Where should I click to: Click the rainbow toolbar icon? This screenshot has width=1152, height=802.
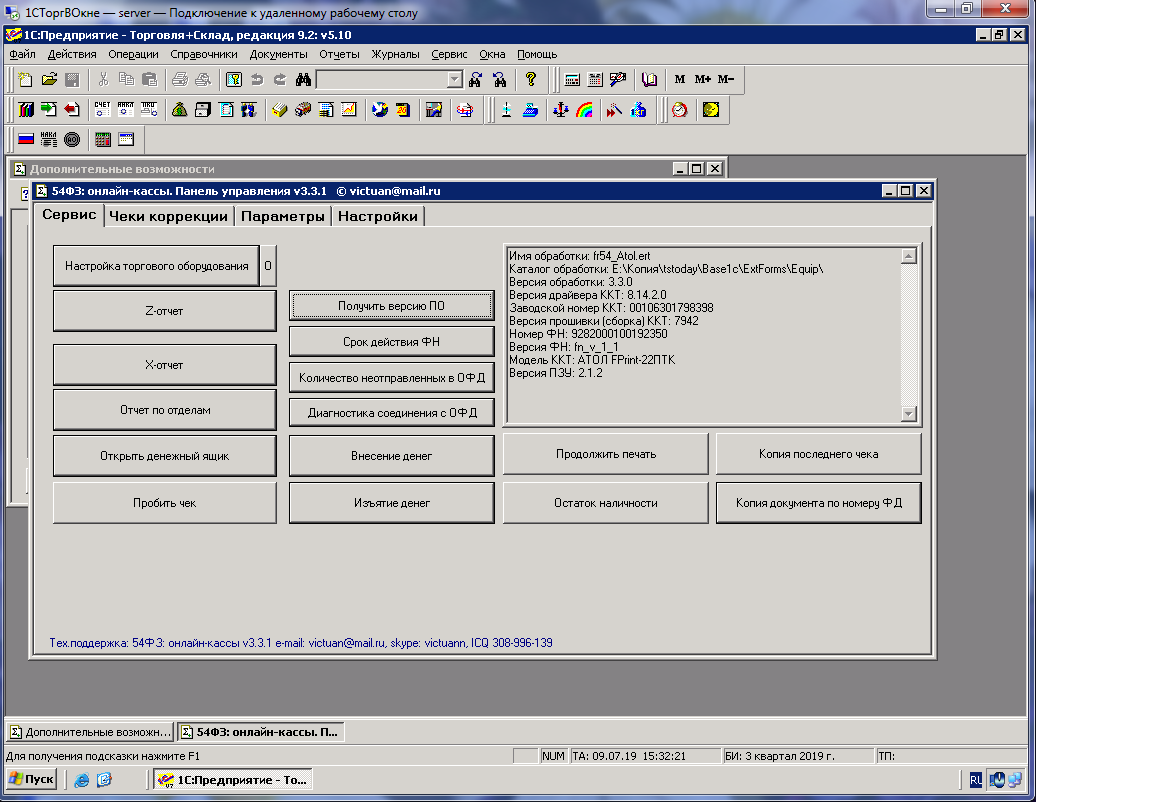coord(585,110)
